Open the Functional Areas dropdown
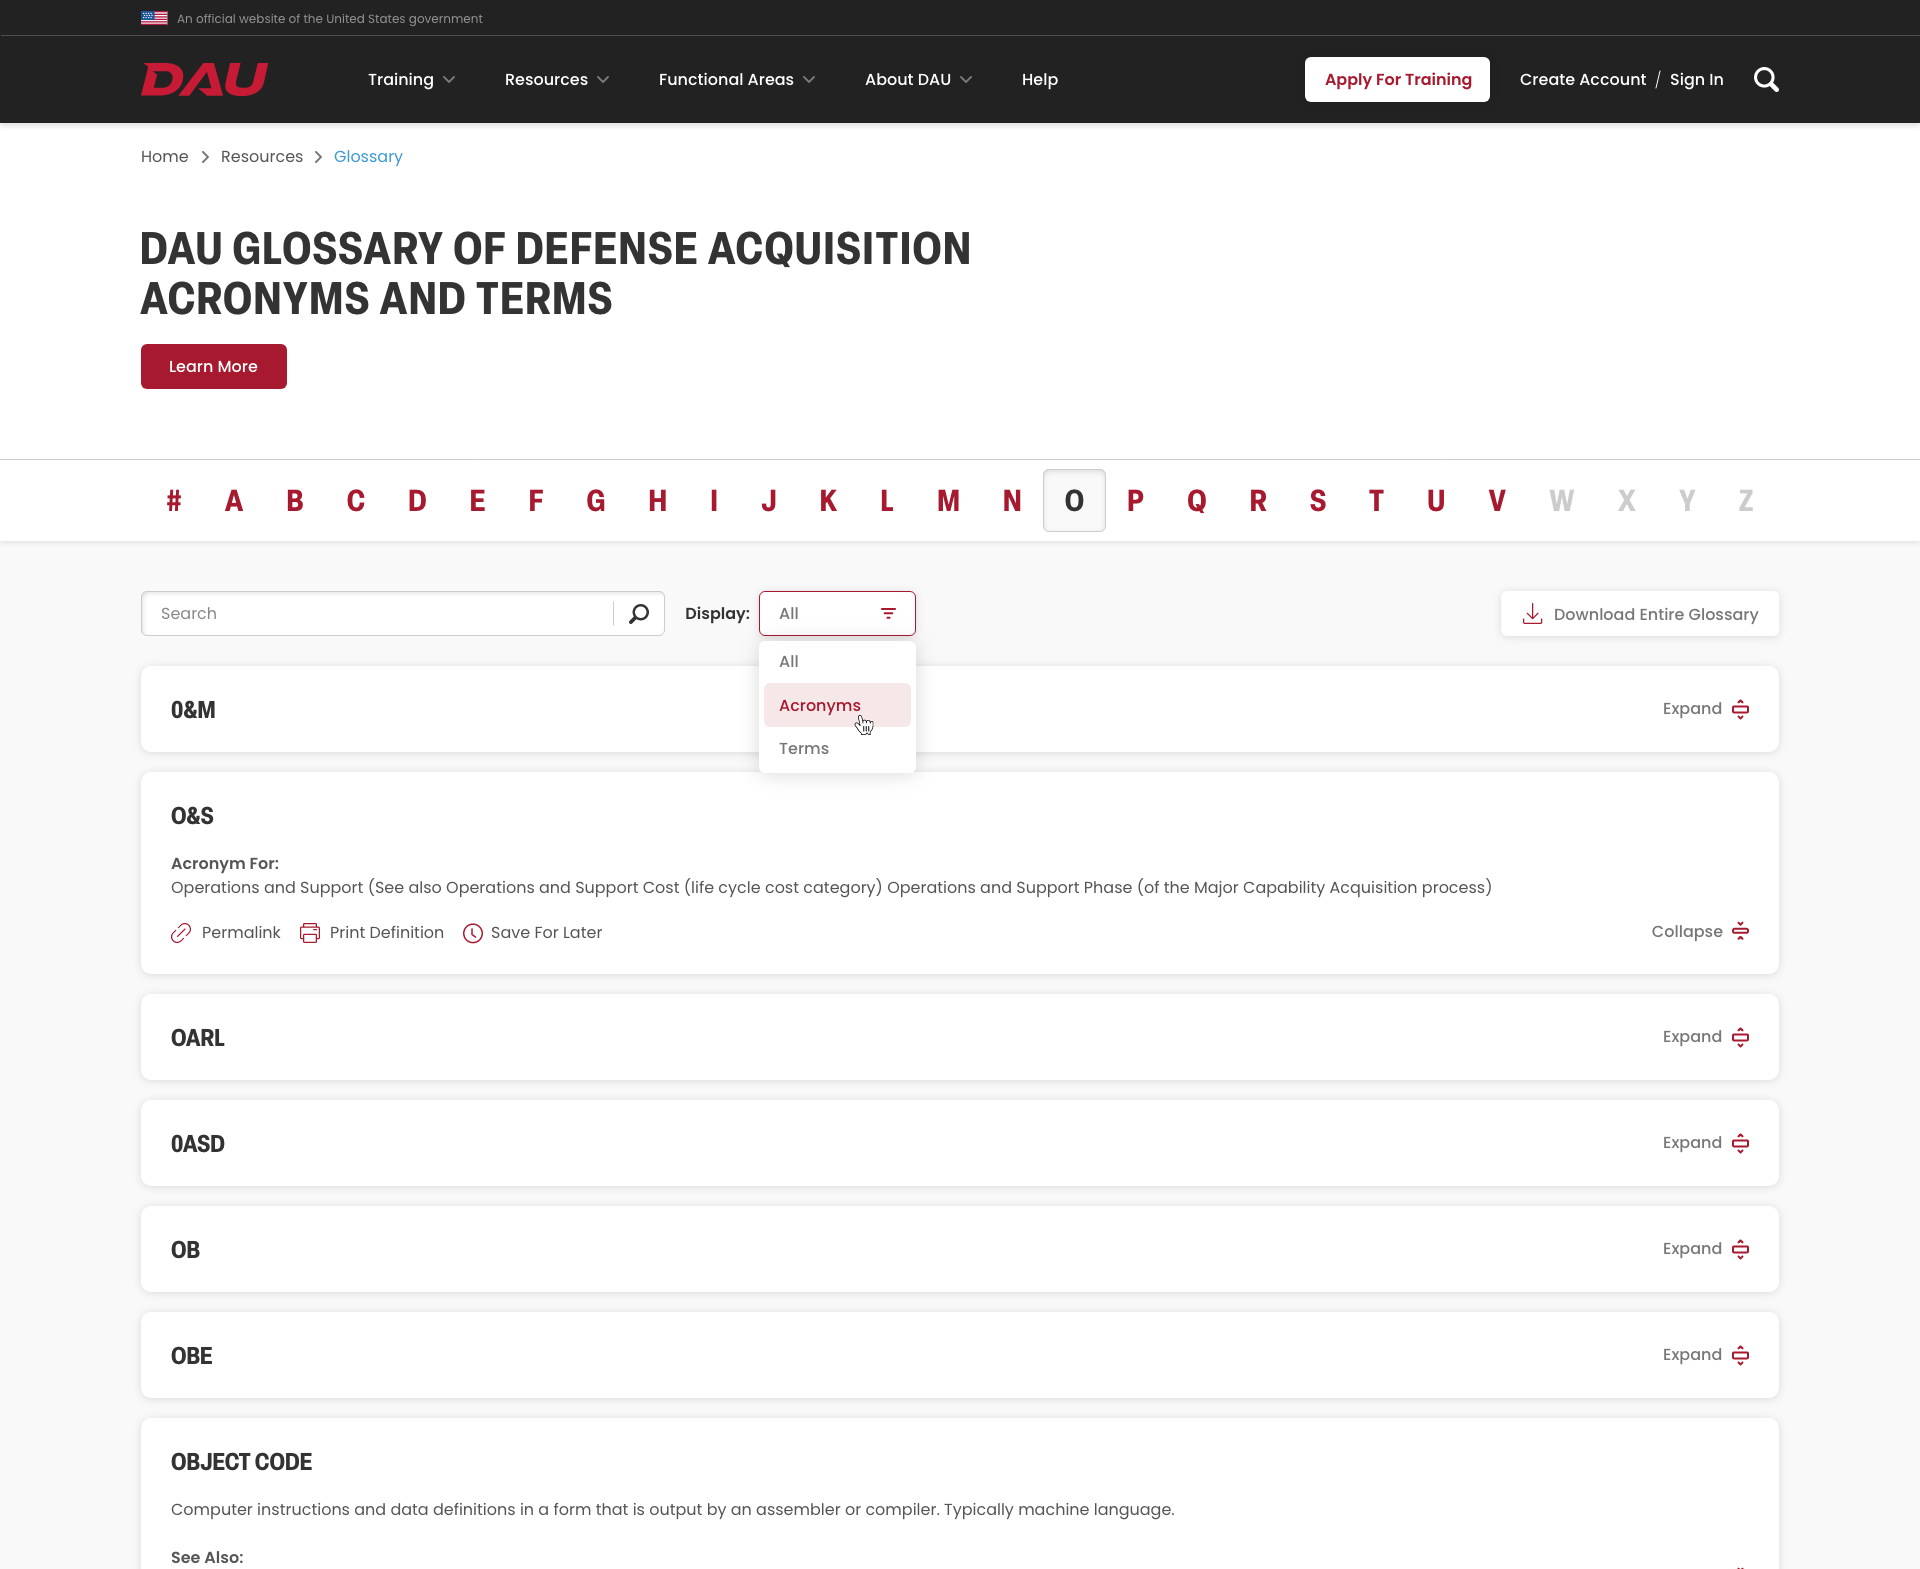 (x=737, y=79)
